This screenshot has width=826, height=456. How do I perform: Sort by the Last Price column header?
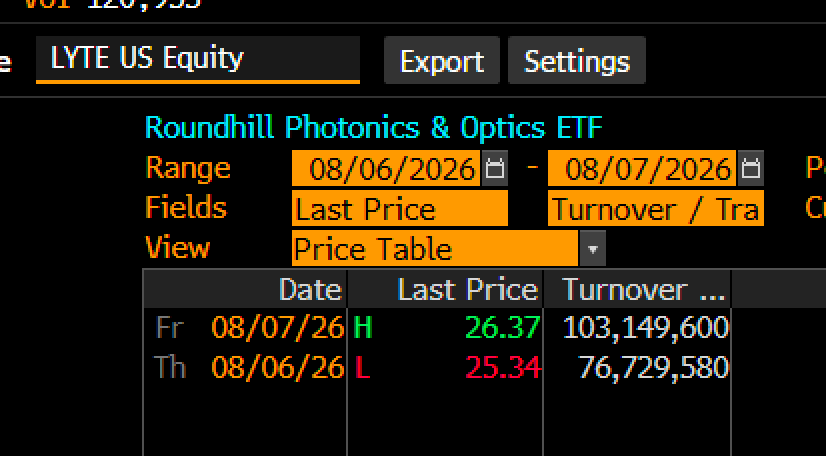[445, 289]
